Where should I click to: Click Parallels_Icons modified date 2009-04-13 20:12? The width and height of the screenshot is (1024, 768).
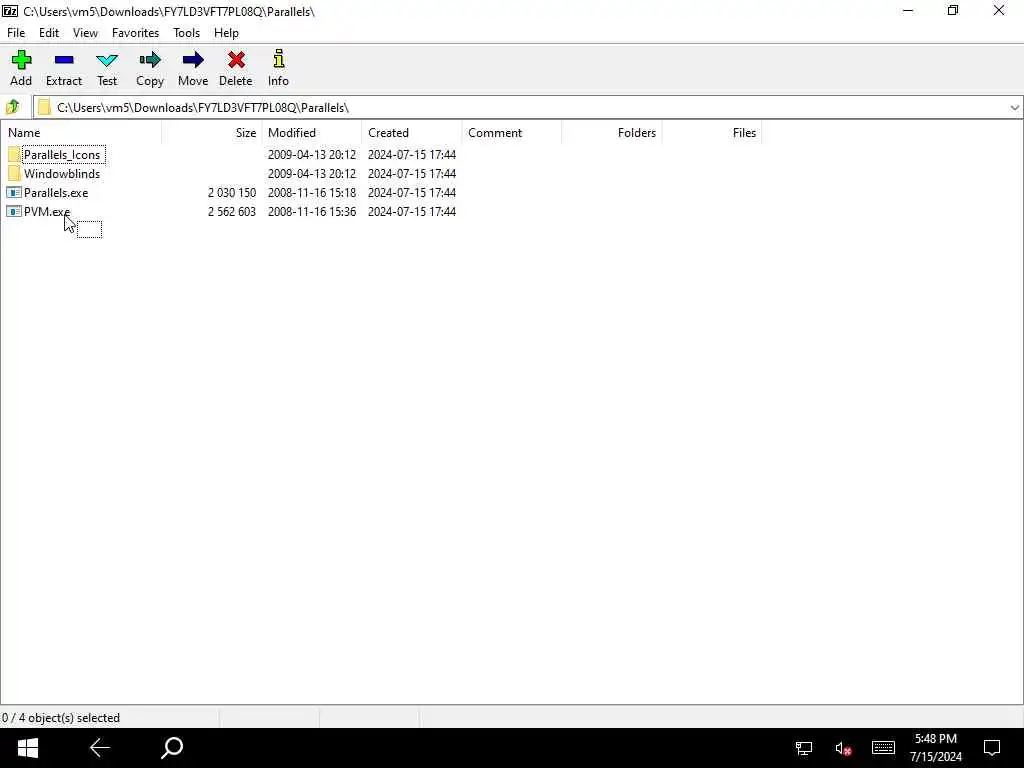point(312,155)
